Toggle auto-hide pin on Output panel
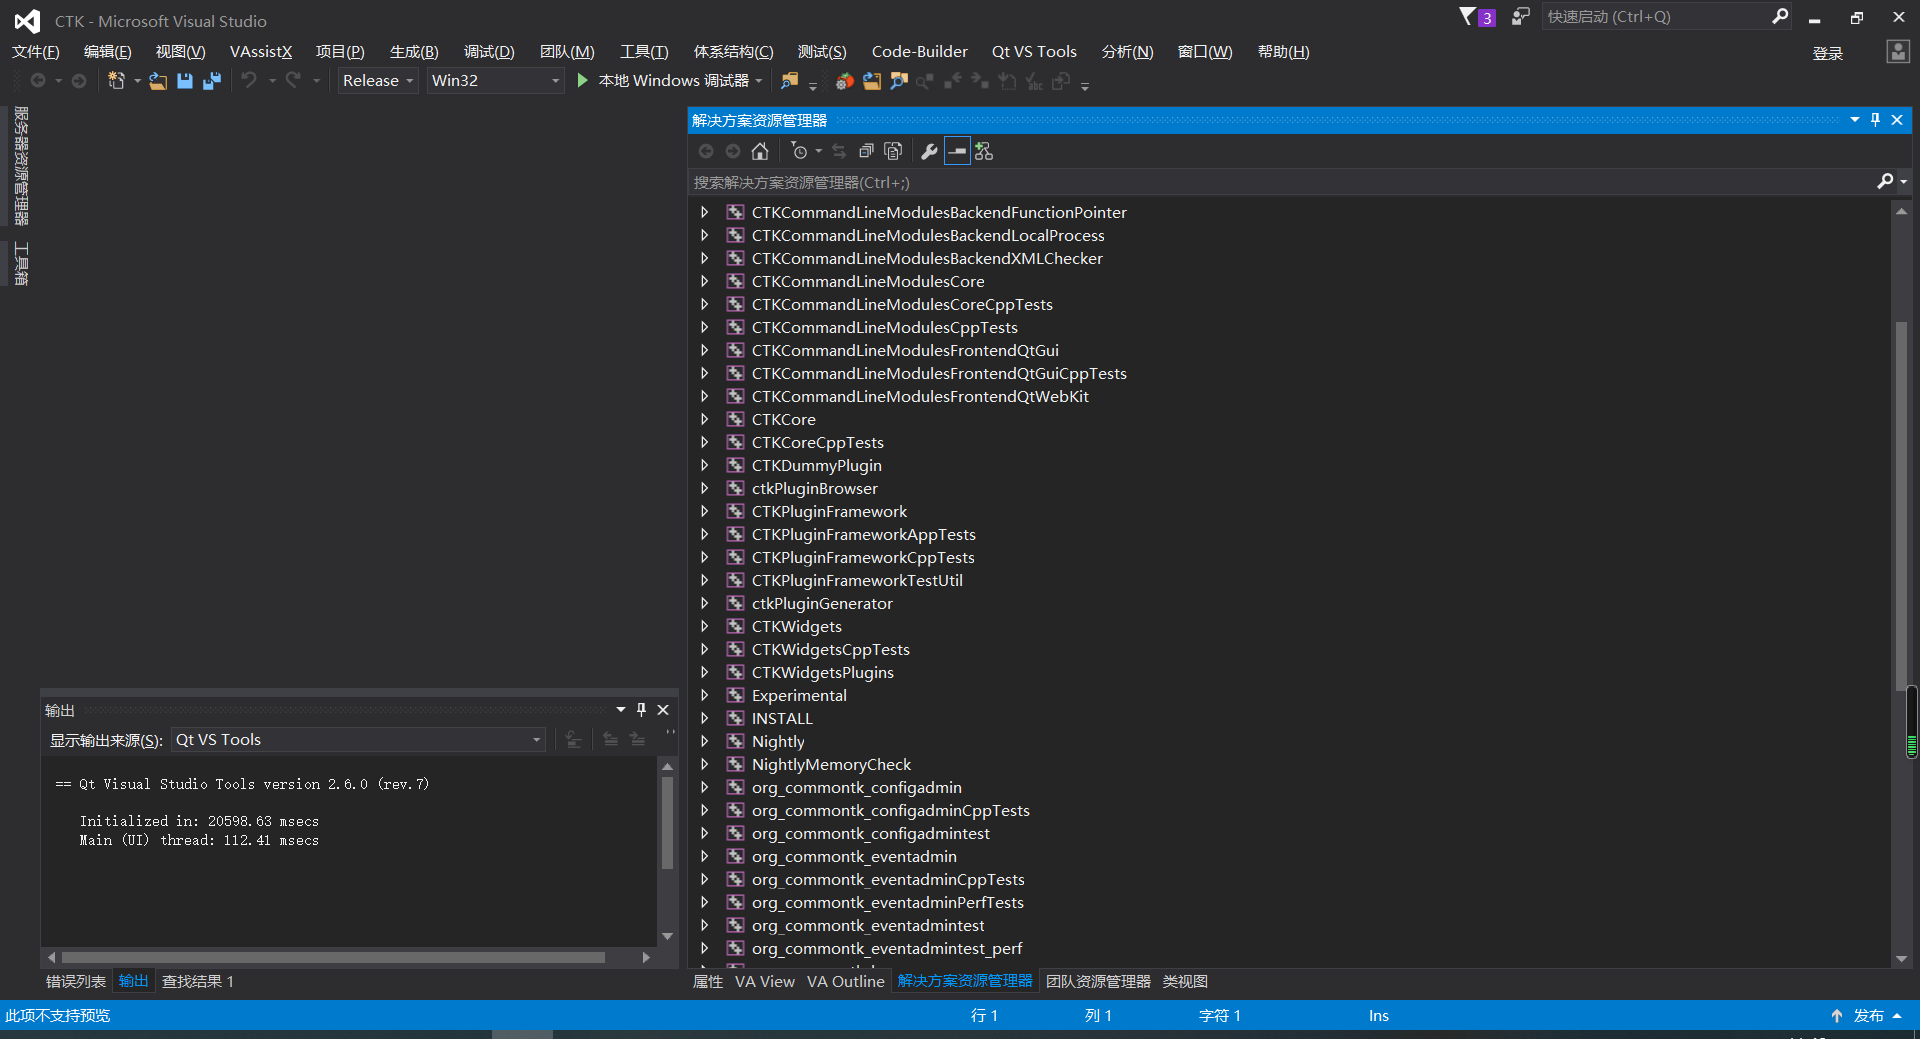Image resolution: width=1920 pixels, height=1039 pixels. [x=641, y=709]
